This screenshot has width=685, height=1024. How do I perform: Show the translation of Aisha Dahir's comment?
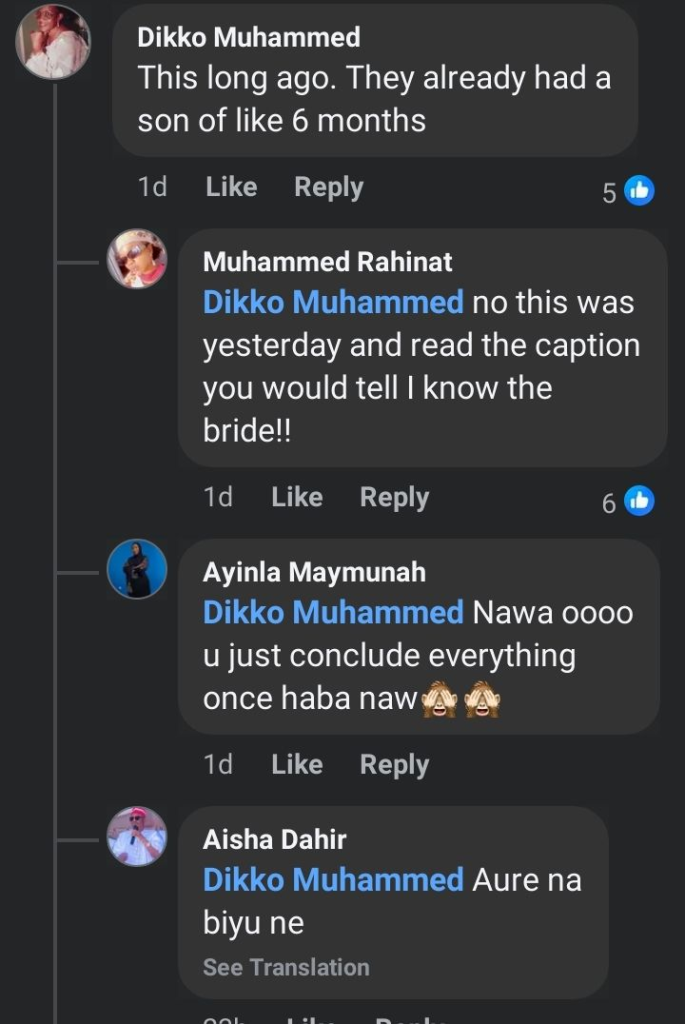coord(286,967)
